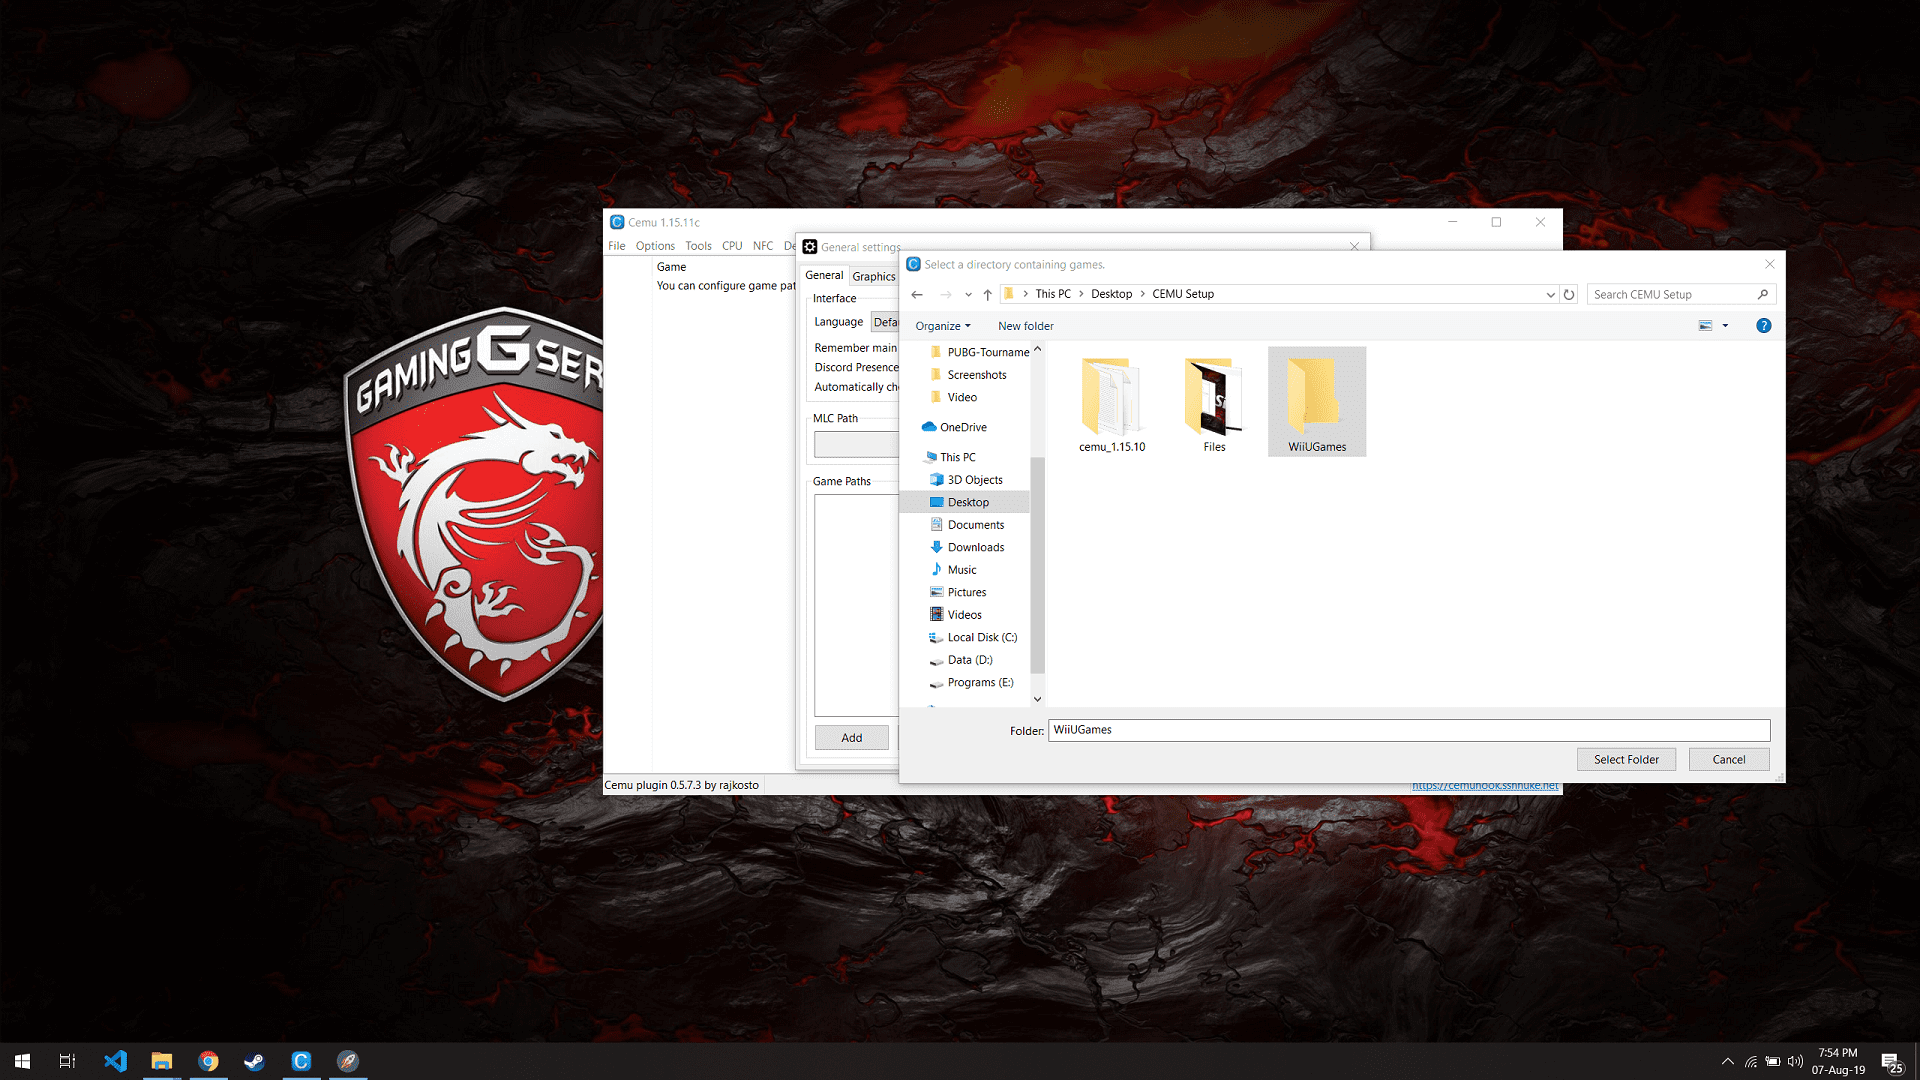Open the view options dropdown arrow
Image resolution: width=1920 pixels, height=1080 pixels.
tap(1725, 326)
